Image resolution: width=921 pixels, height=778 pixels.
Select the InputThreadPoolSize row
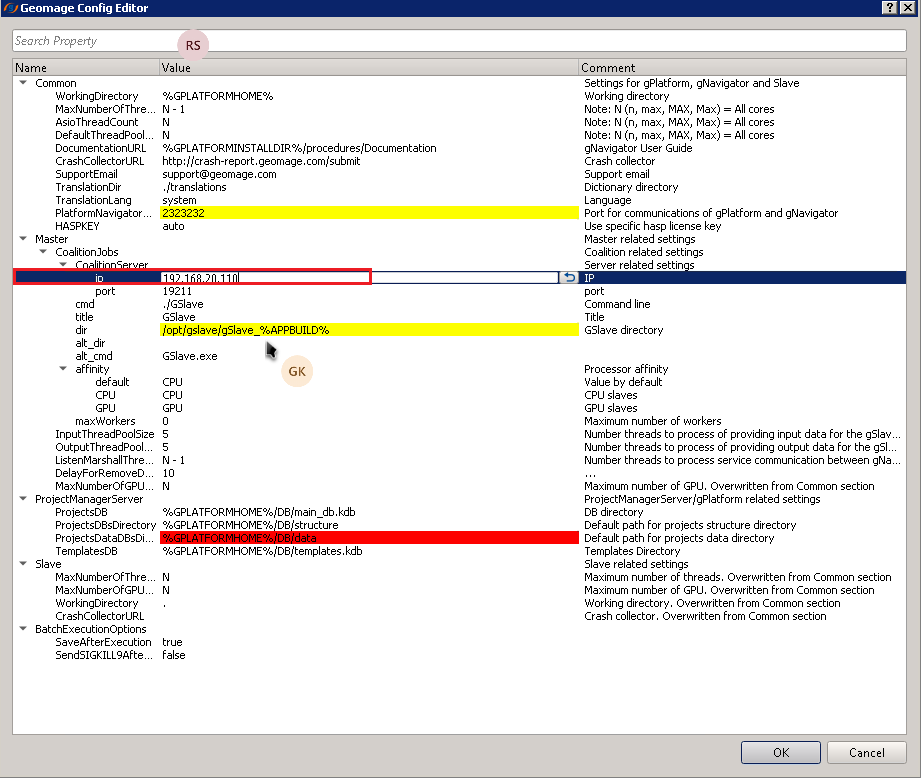[459, 434]
